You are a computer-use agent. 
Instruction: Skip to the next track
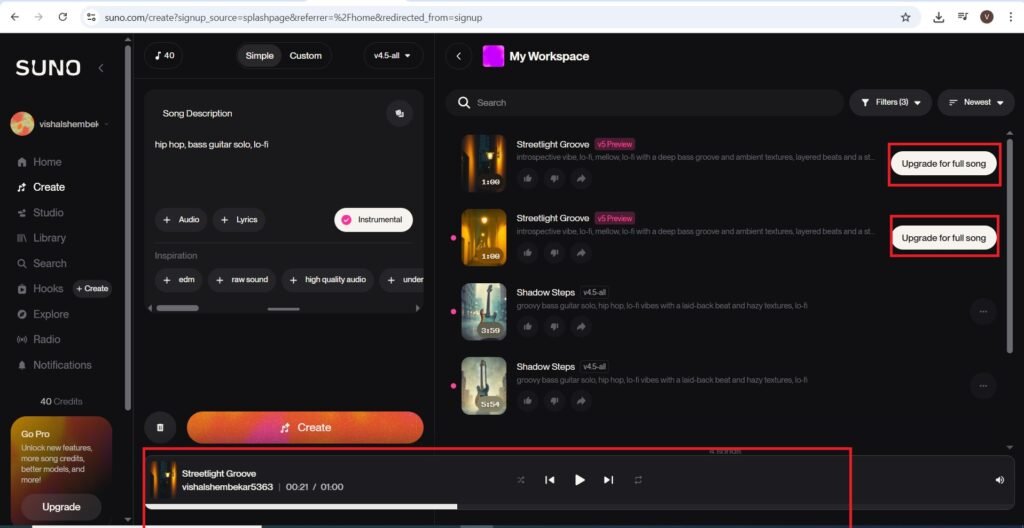(608, 480)
